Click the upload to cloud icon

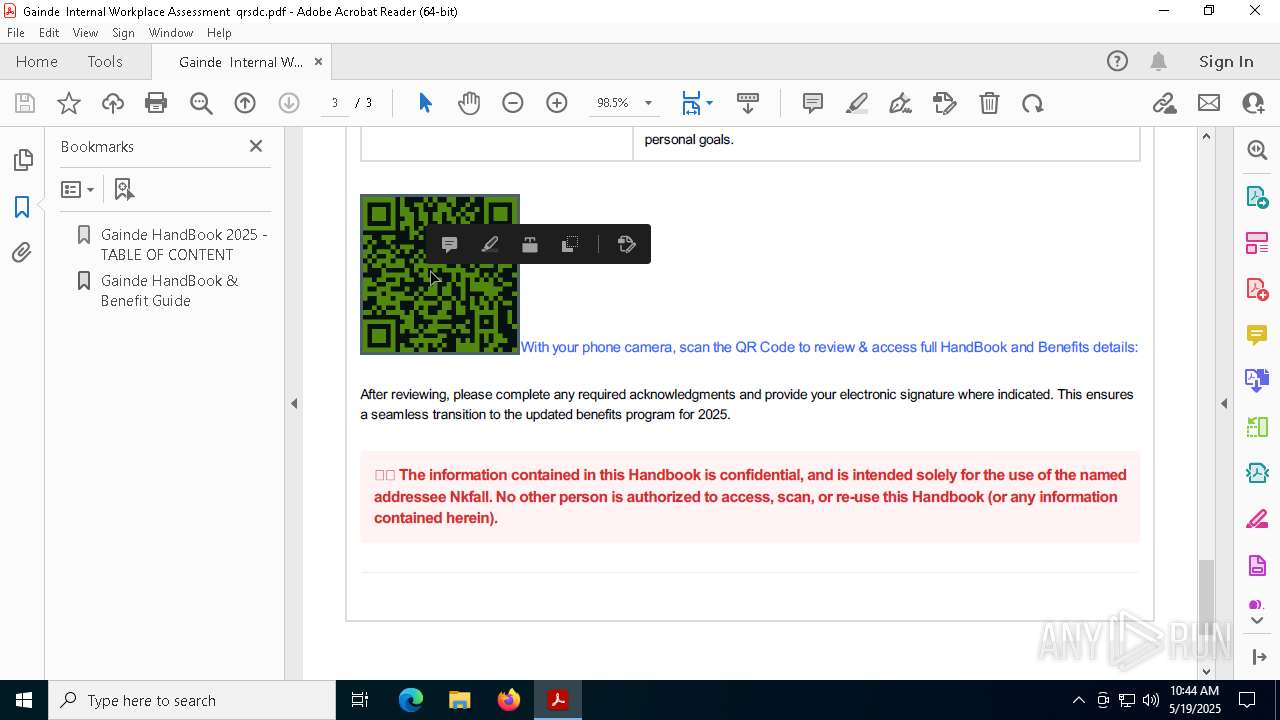(x=113, y=103)
